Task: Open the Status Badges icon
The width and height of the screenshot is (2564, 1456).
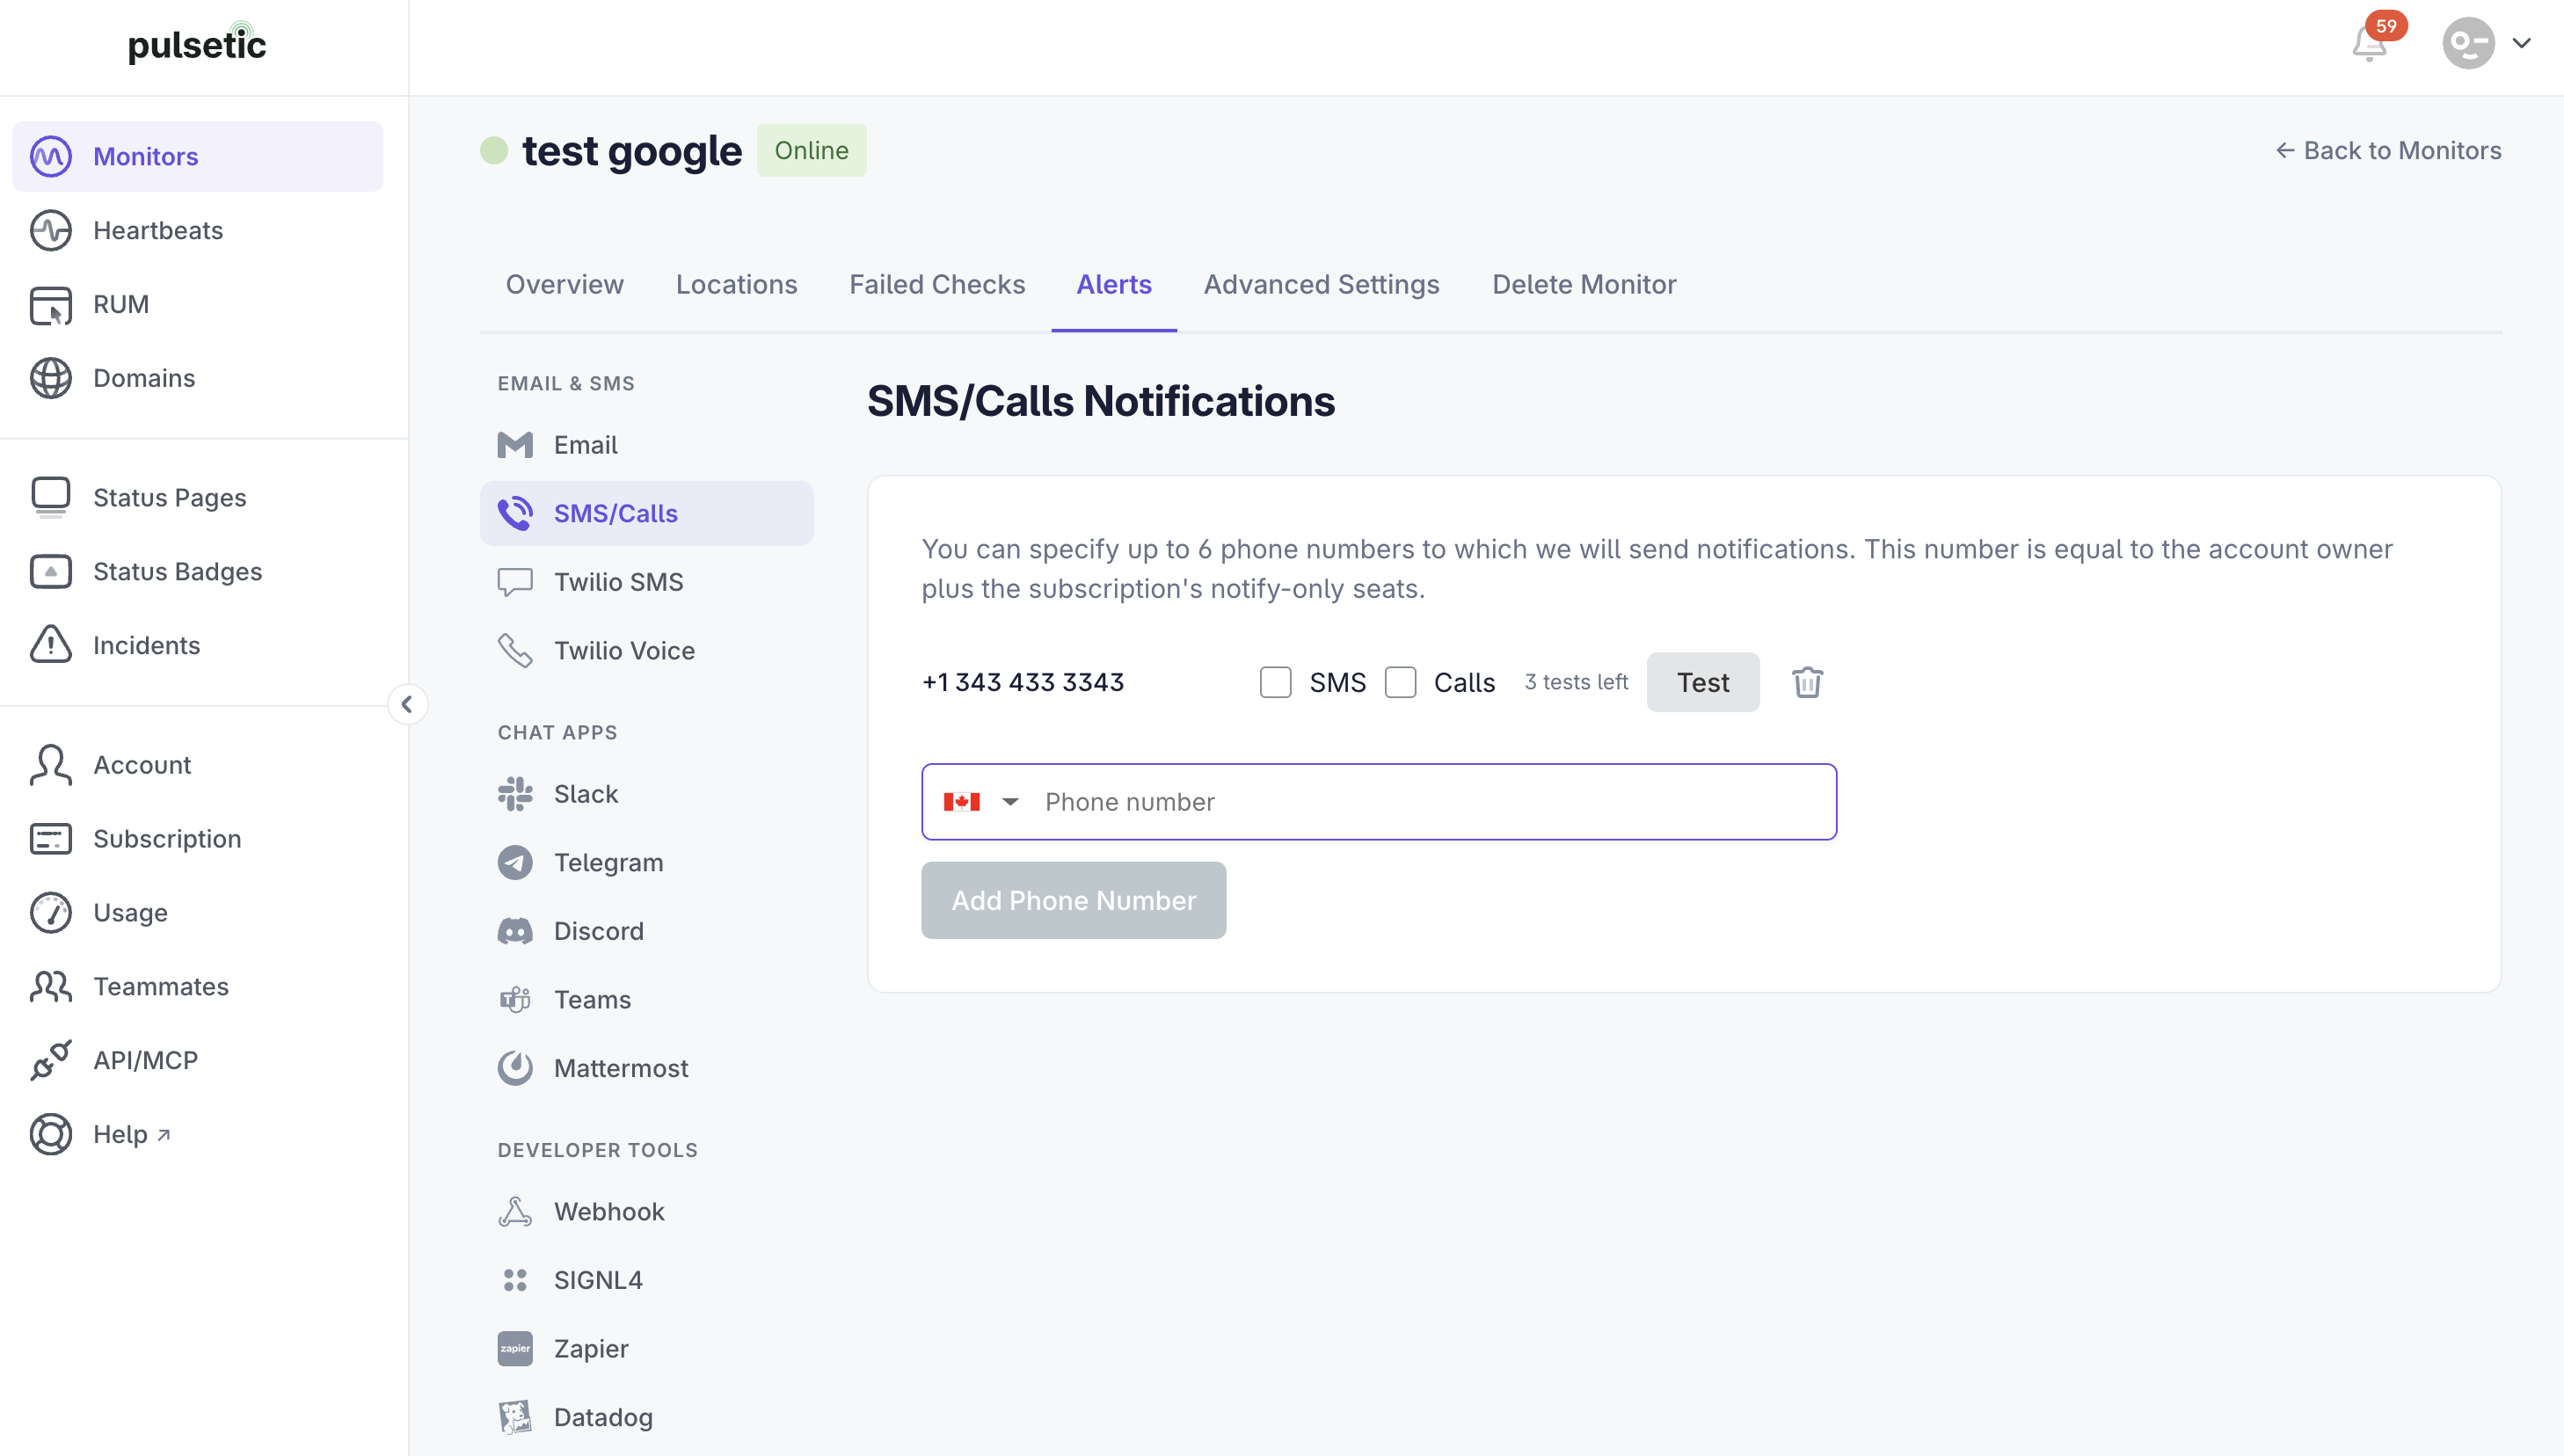Action: click(51, 571)
